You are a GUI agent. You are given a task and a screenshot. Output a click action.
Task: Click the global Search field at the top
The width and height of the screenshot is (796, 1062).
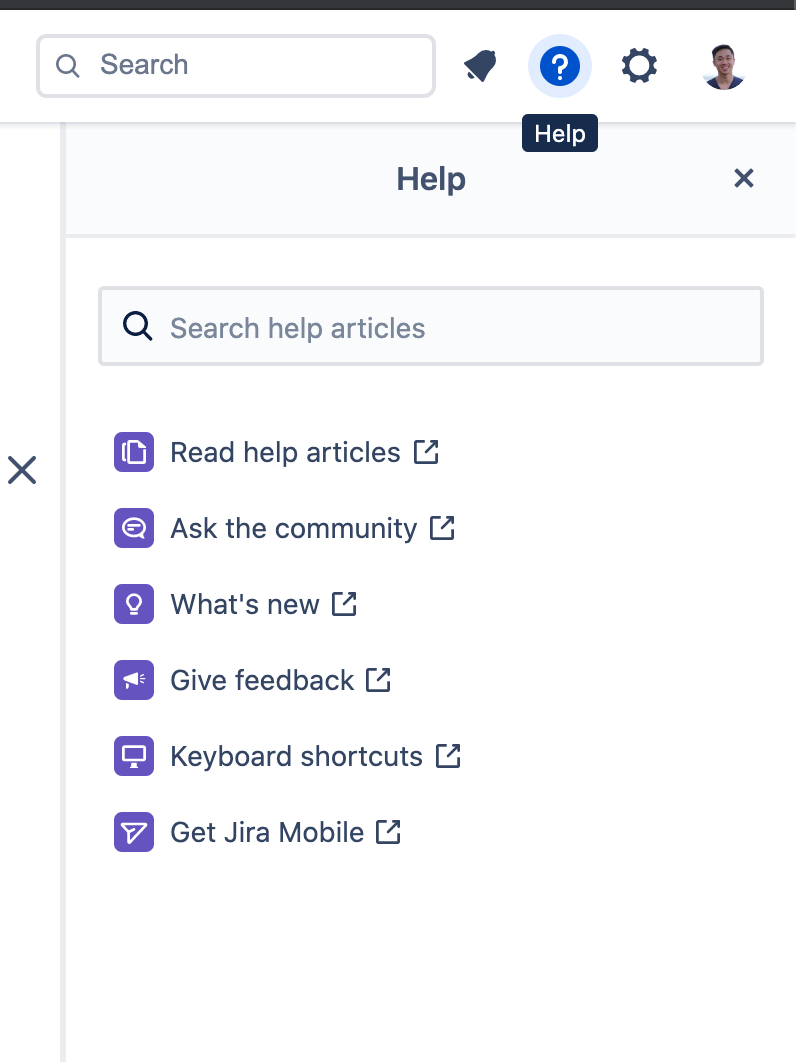[235, 65]
